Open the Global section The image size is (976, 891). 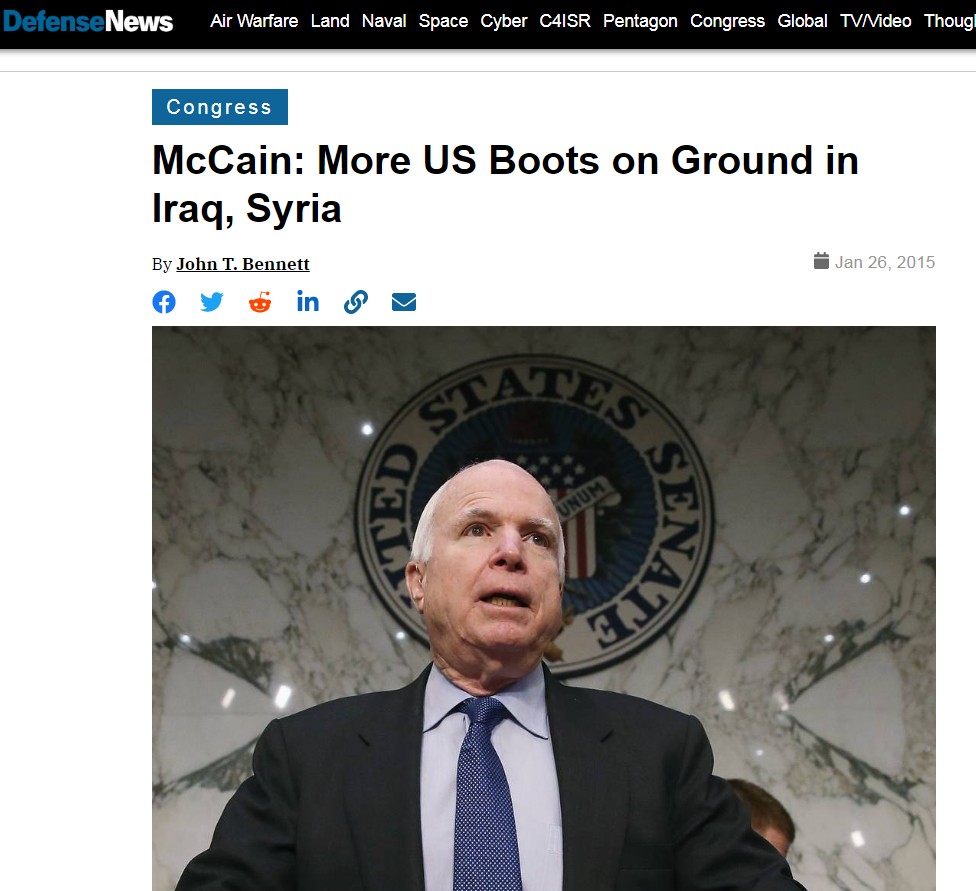(802, 21)
